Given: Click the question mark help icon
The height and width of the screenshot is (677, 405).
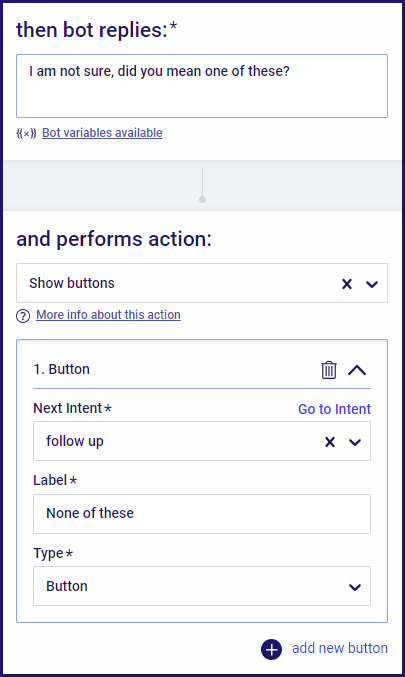Looking at the screenshot, I should pyautogui.click(x=23, y=316).
